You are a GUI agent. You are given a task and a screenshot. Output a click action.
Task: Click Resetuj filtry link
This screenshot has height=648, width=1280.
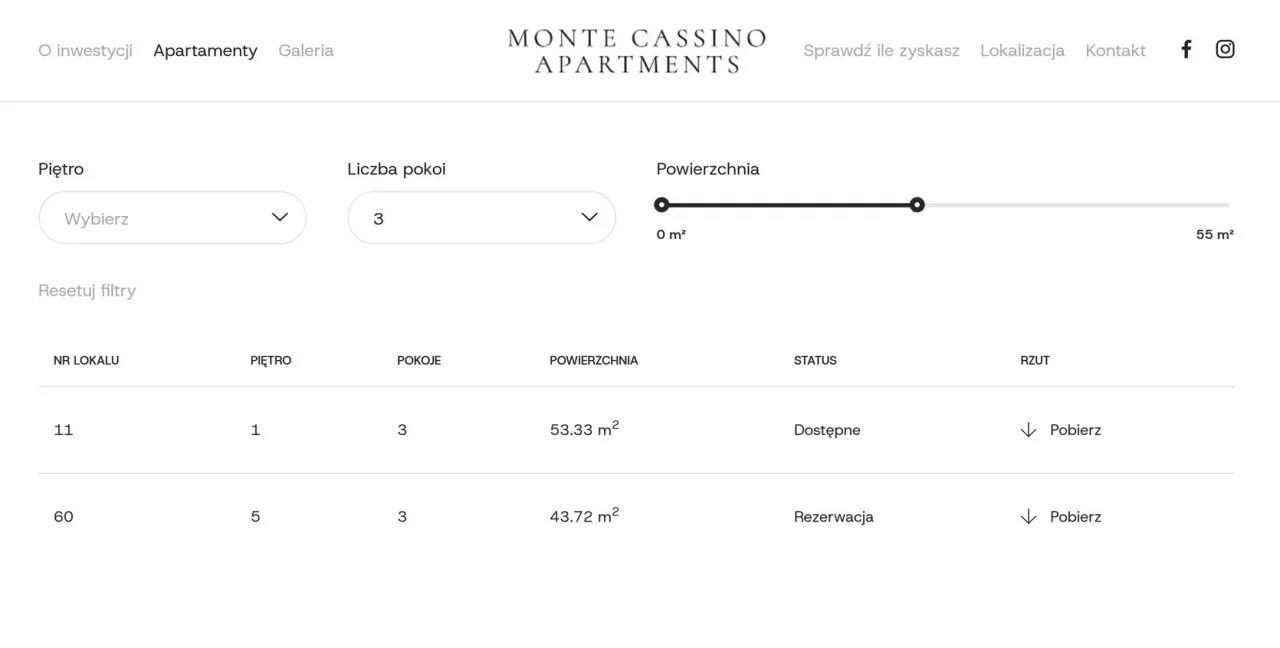[87, 291]
